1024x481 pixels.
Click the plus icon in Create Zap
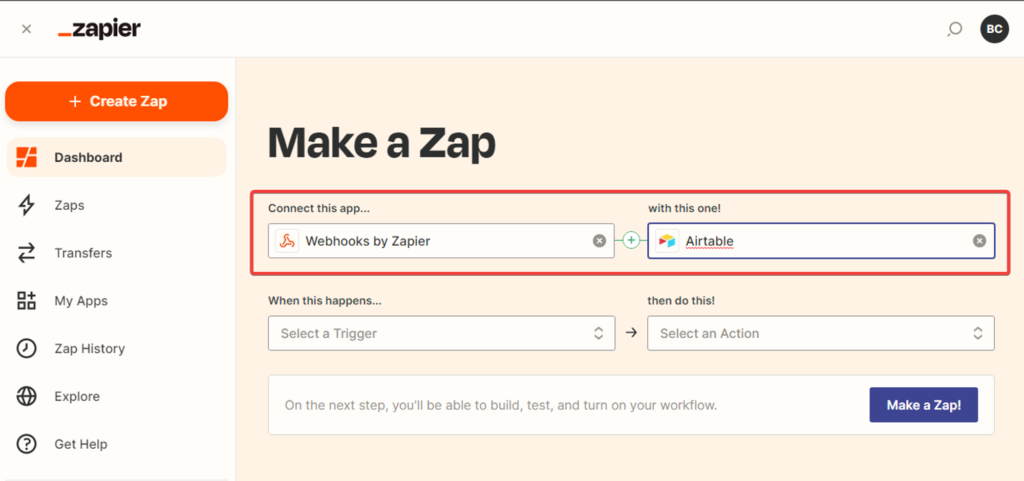tap(75, 101)
